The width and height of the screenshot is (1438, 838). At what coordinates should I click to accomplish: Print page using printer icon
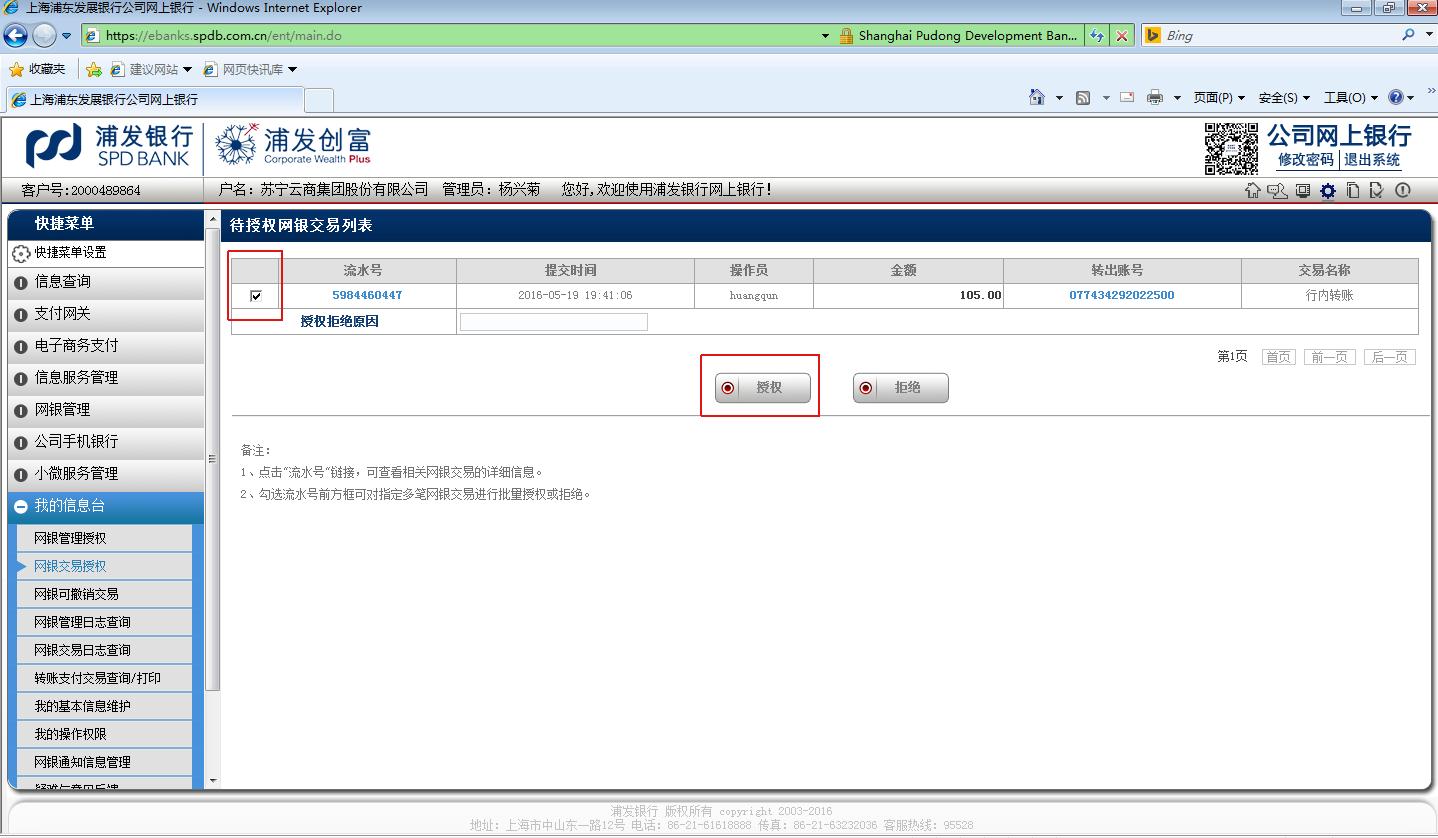point(1155,97)
